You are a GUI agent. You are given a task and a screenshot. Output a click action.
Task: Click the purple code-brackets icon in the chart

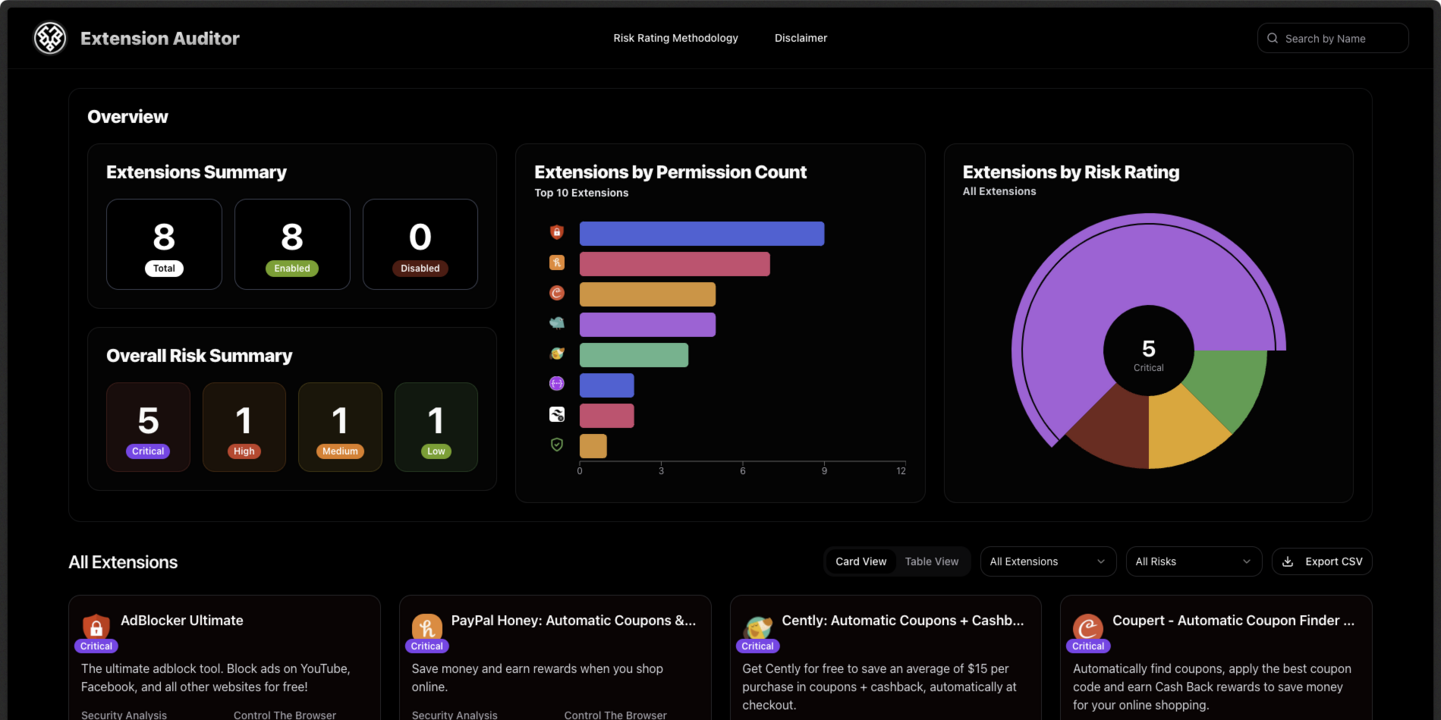pyautogui.click(x=557, y=383)
